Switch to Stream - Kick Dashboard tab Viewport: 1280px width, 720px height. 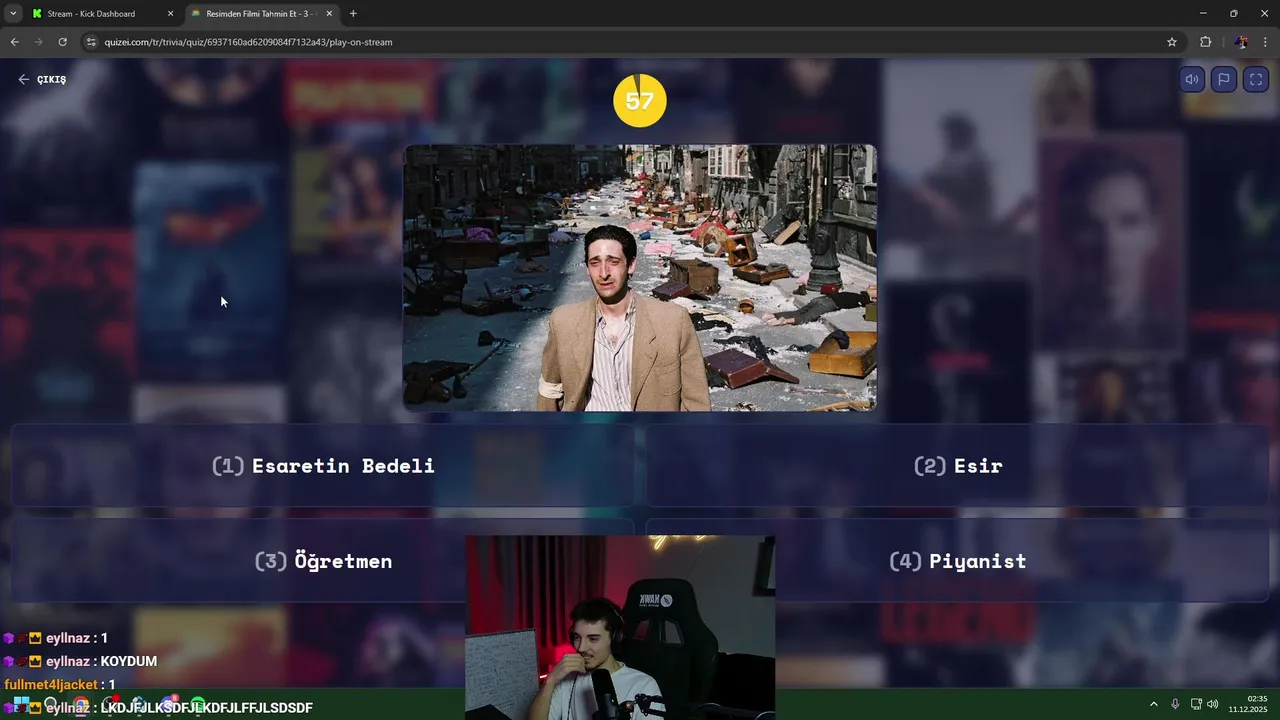click(x=91, y=14)
